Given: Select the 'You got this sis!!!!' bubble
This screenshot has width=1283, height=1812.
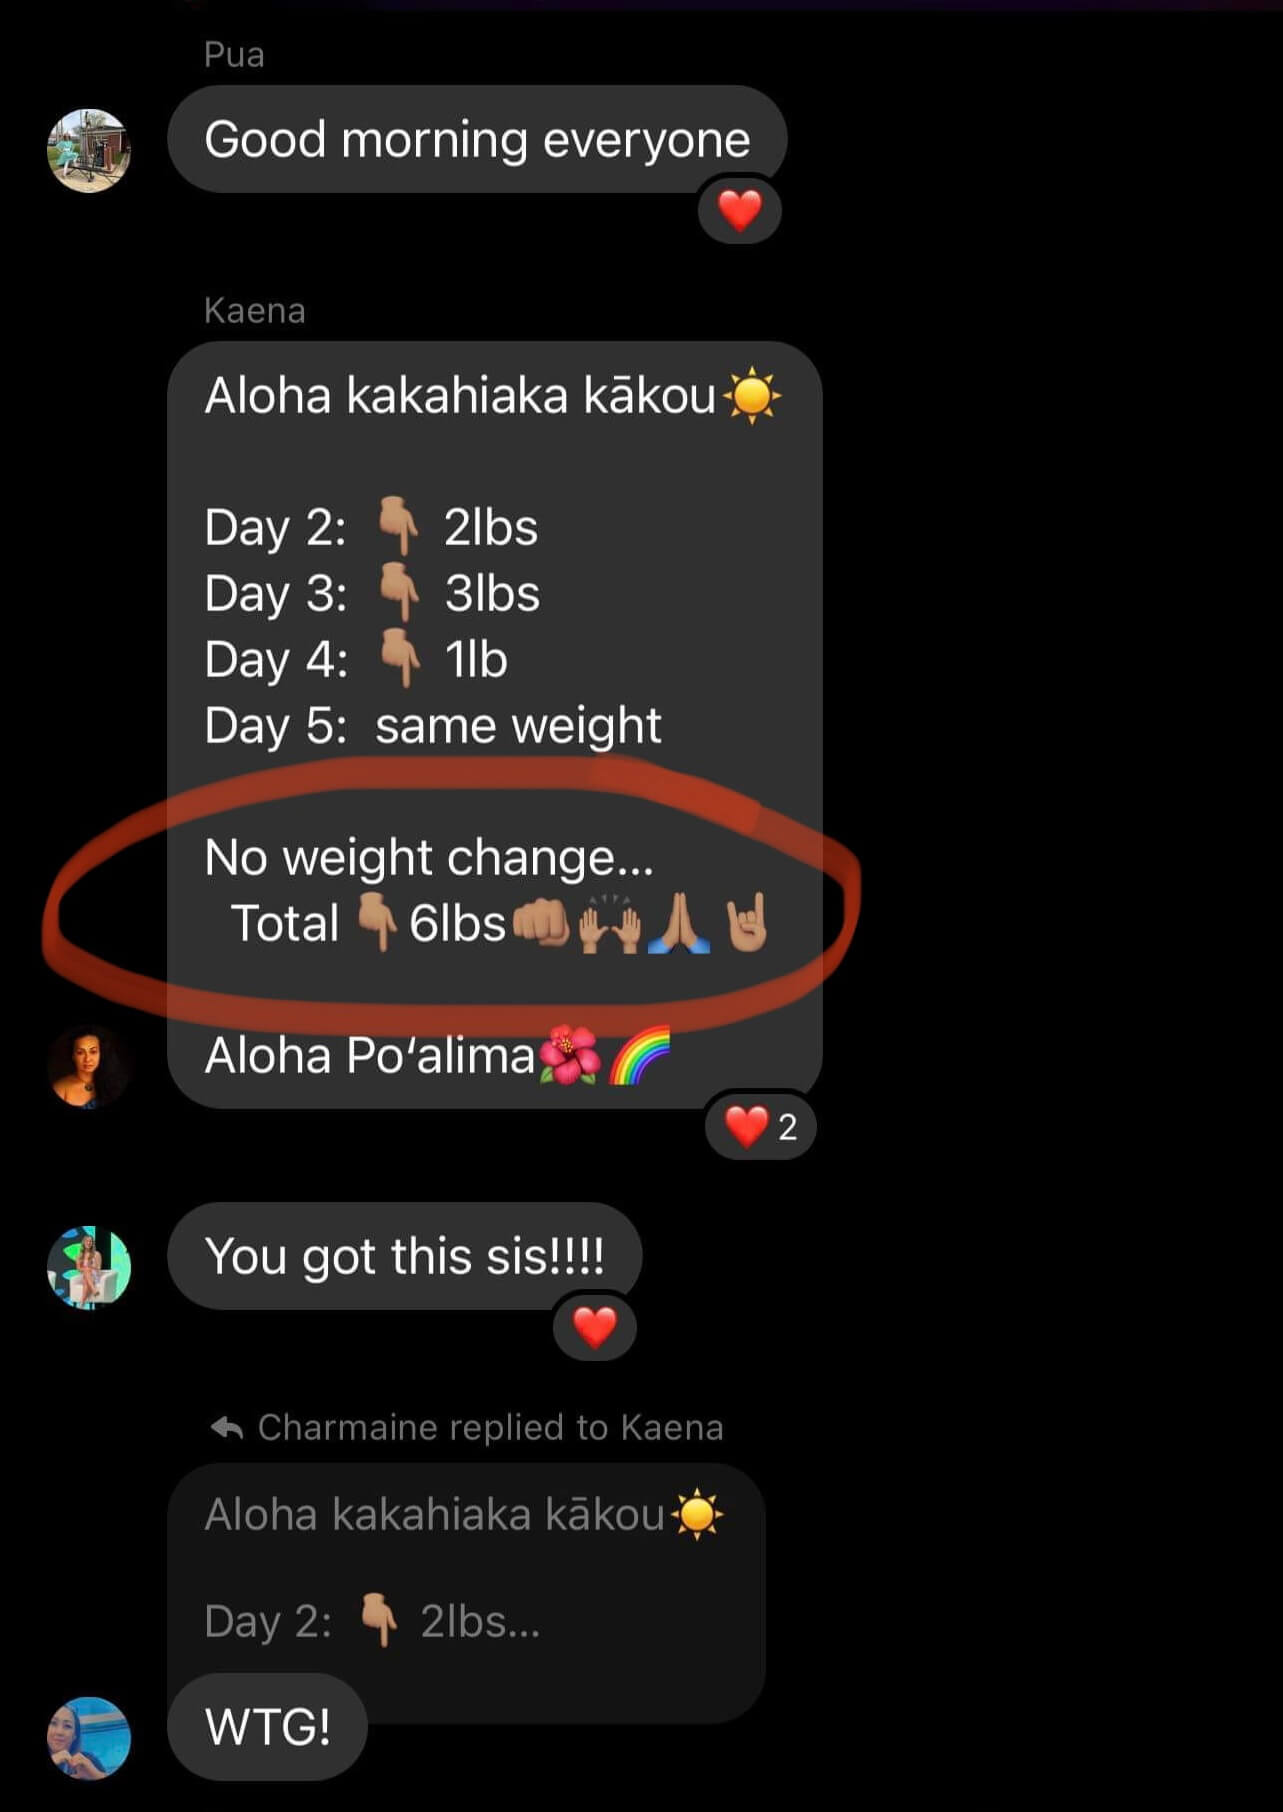Looking at the screenshot, I should point(404,1256).
